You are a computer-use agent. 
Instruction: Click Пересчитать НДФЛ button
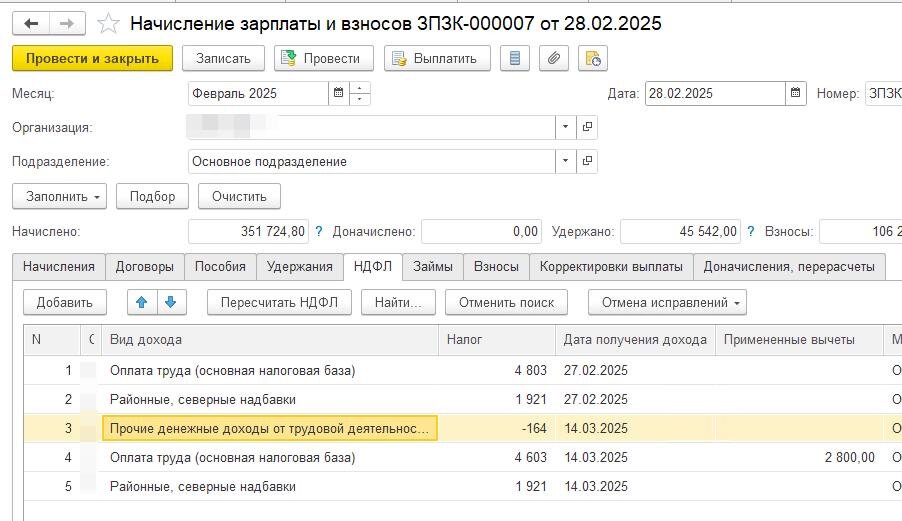tap(280, 302)
